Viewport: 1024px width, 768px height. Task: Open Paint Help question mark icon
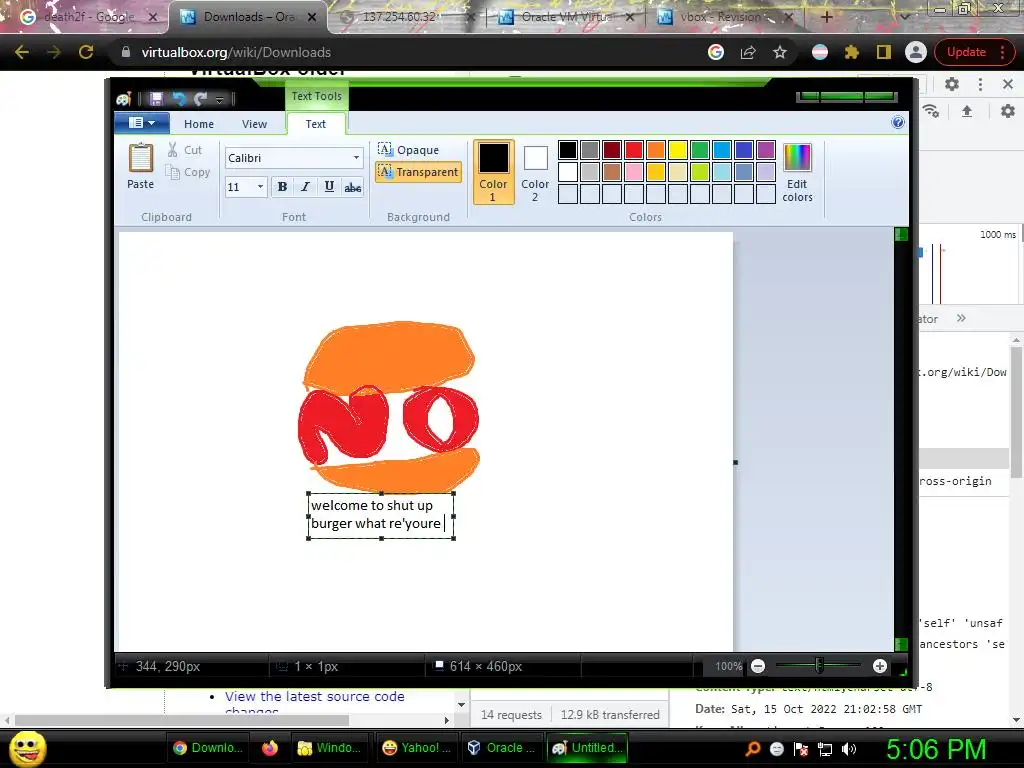pyautogui.click(x=898, y=122)
